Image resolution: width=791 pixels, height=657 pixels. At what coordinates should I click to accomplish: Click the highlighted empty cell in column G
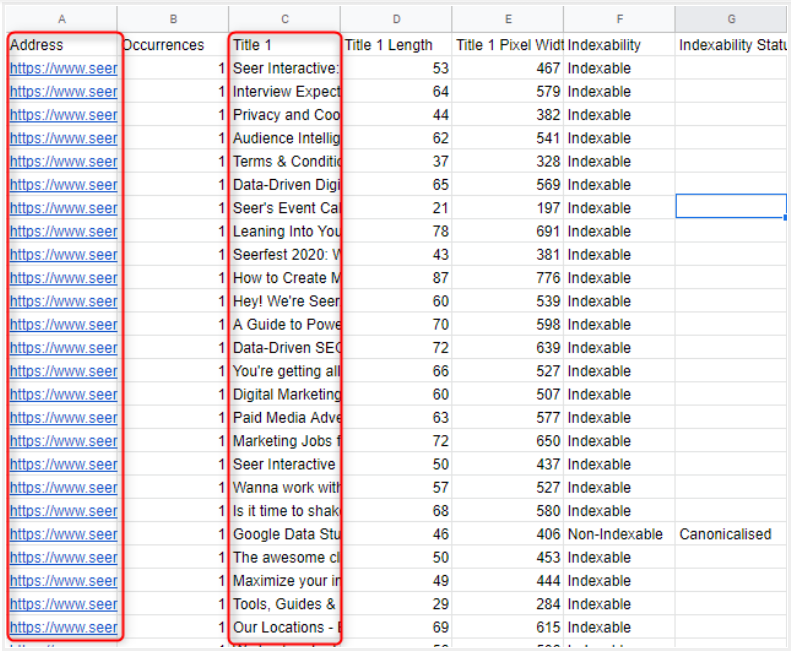(731, 207)
